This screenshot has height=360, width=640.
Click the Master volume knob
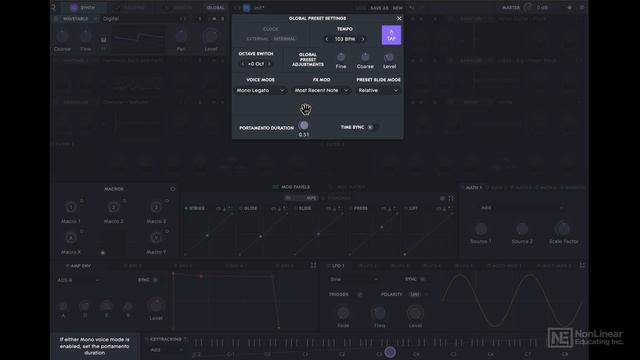pos(528,7)
